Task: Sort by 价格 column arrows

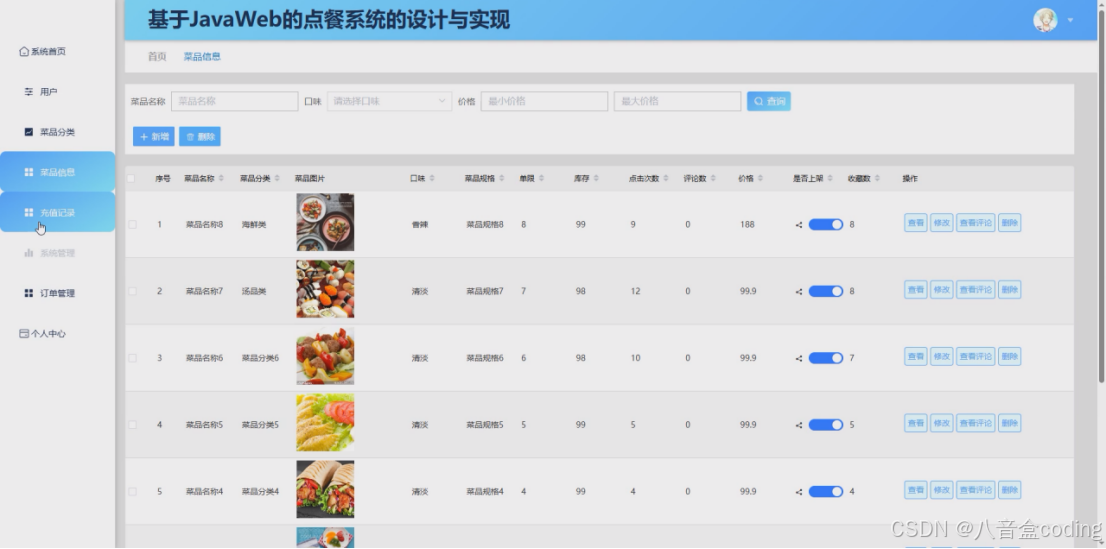Action: coord(760,179)
